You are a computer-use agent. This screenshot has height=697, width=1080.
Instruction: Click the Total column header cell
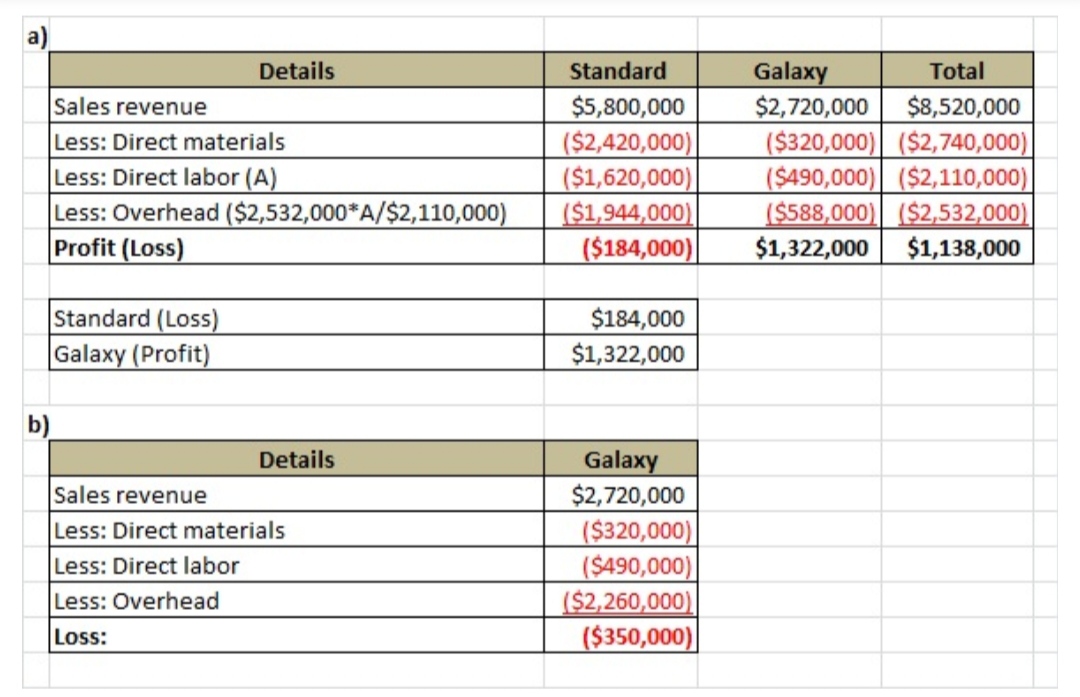click(x=956, y=71)
